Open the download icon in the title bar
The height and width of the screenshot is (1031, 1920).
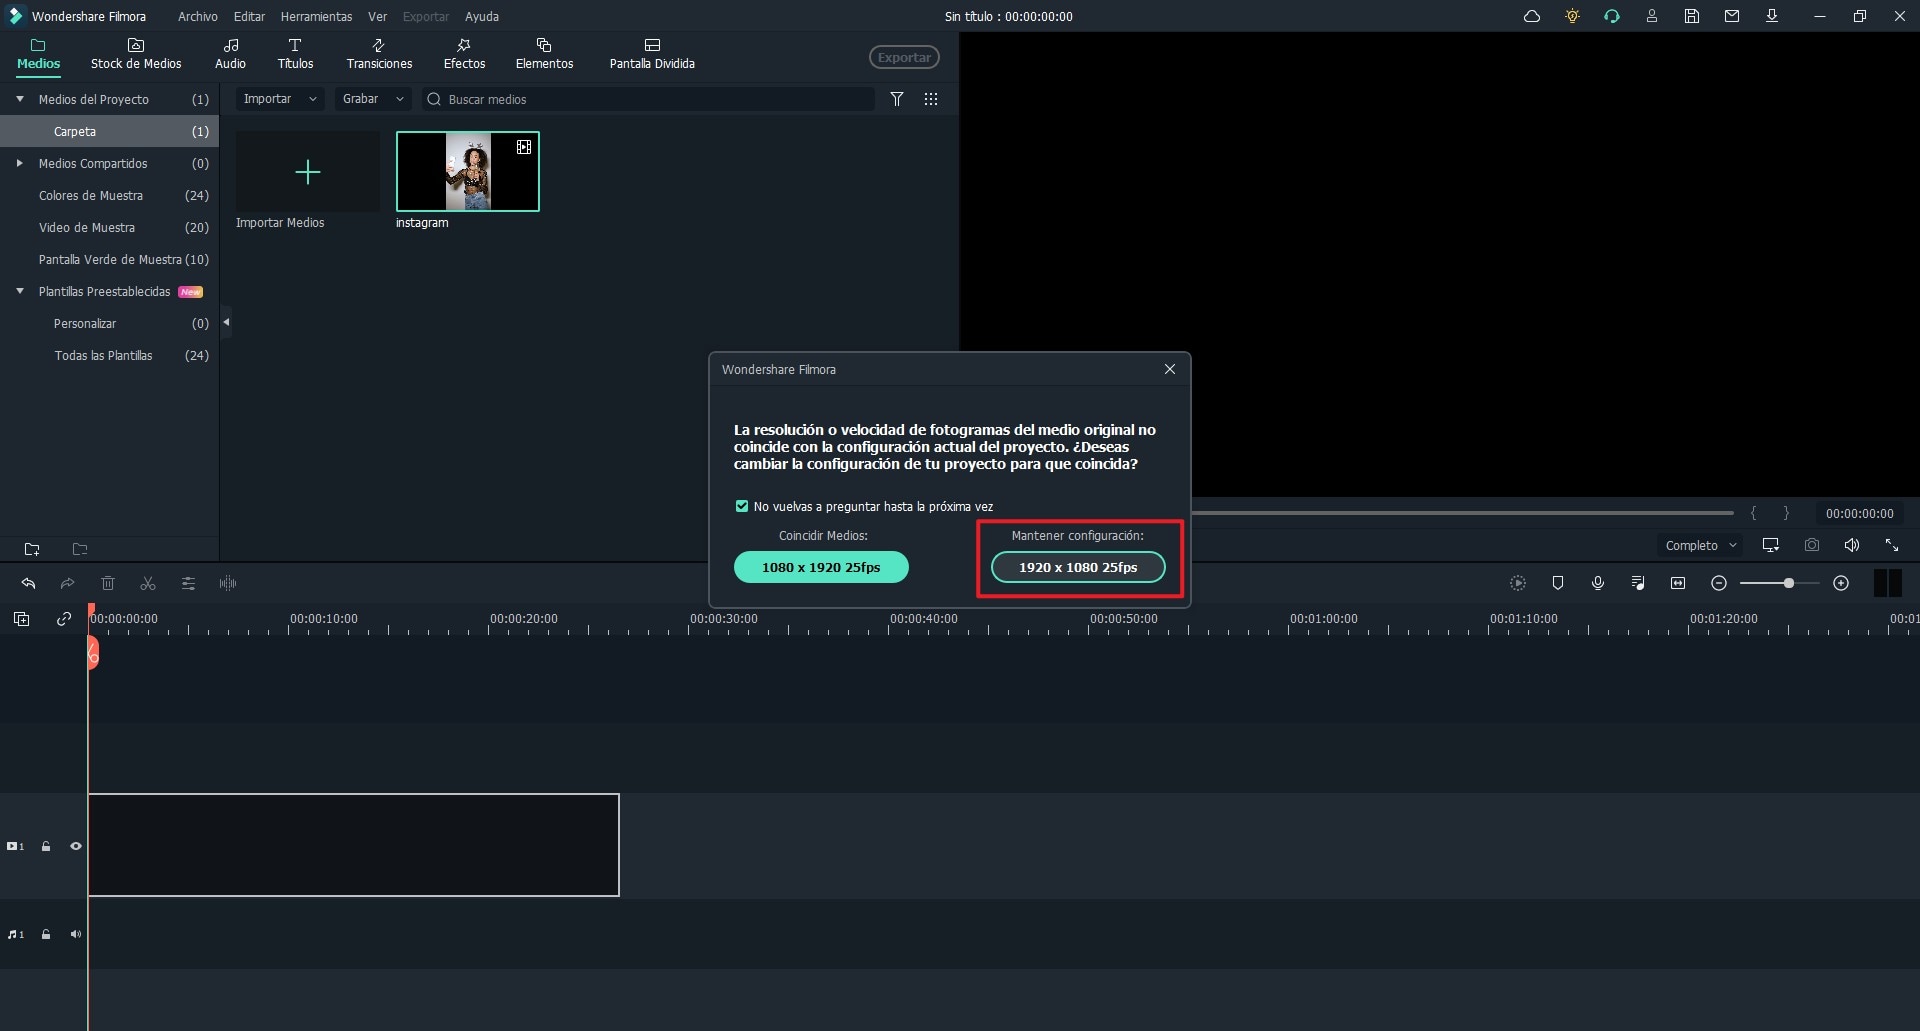(x=1772, y=16)
